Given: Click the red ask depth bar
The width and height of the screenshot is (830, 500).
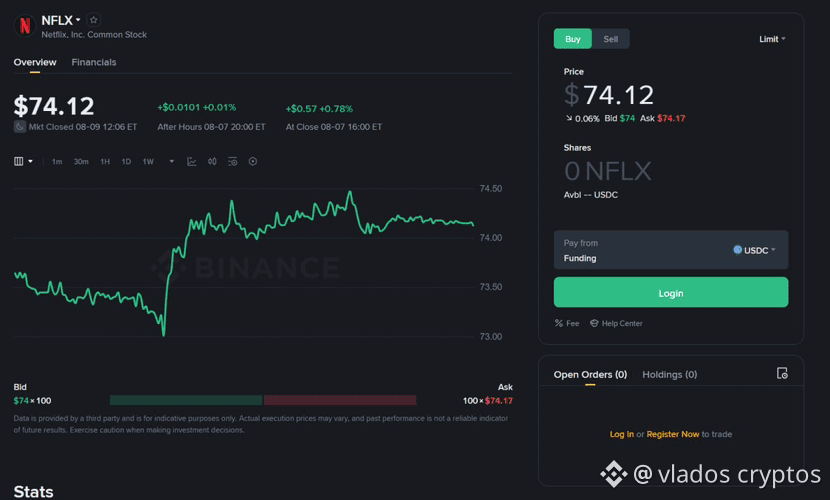Looking at the screenshot, I should pos(340,400).
